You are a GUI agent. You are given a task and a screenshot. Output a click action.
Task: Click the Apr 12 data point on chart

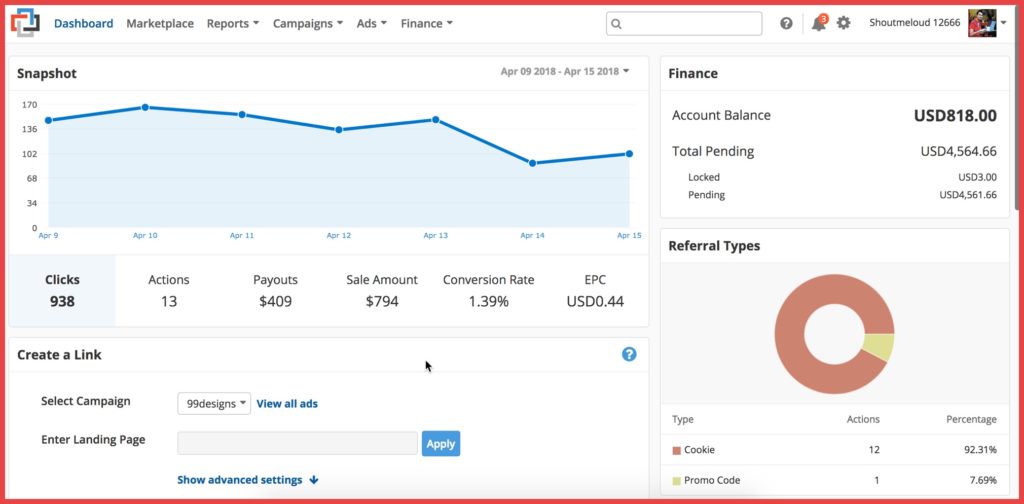tap(338, 130)
